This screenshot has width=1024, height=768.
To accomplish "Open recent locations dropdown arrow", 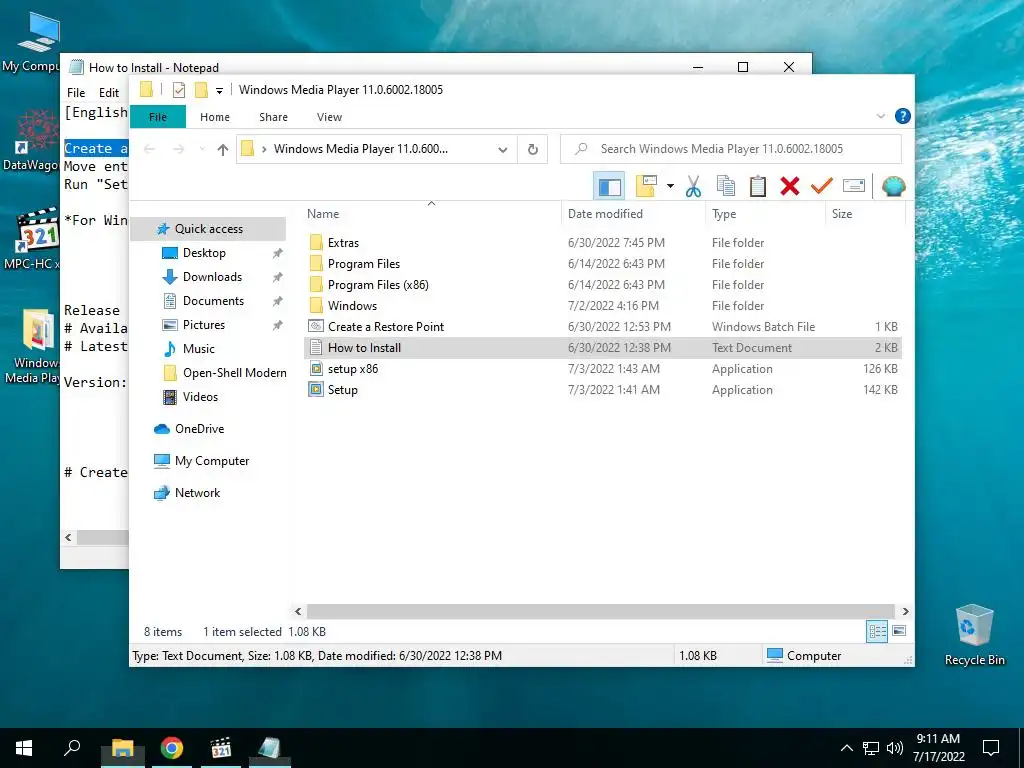I will tap(202, 150).
